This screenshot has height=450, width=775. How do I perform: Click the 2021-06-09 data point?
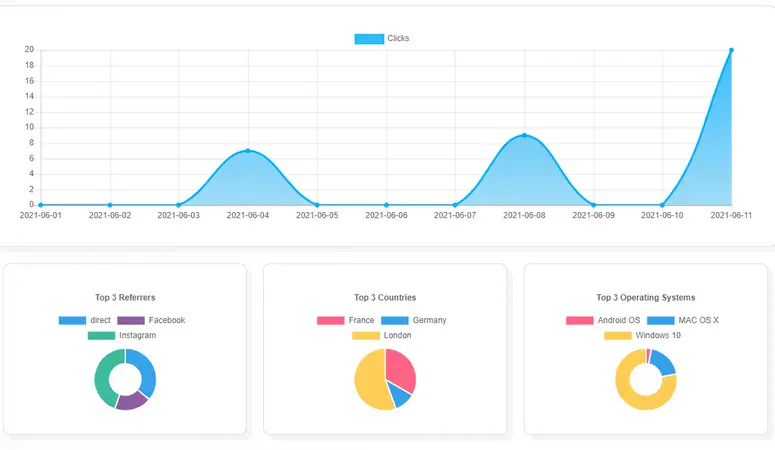(x=594, y=205)
